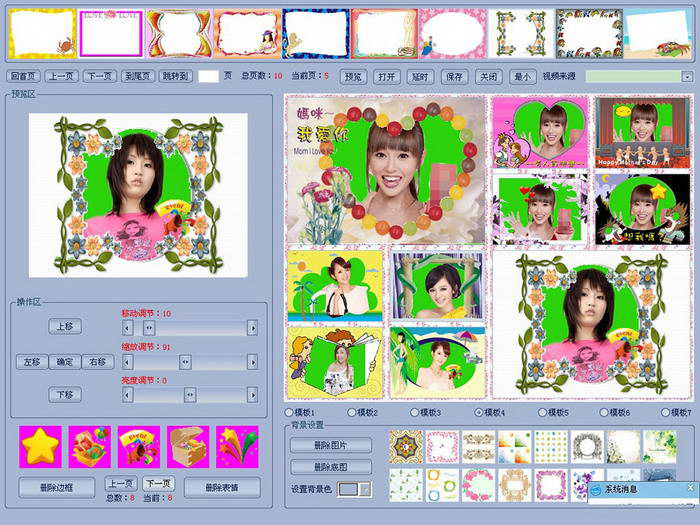Click the 延时 delay button
Screen dimensions: 700x525
click(421, 77)
